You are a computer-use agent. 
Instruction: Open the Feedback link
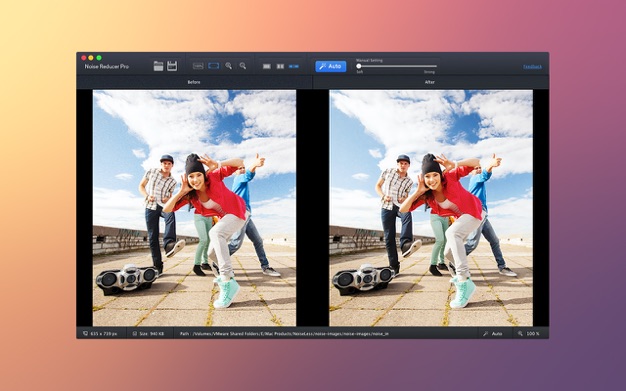(533, 67)
